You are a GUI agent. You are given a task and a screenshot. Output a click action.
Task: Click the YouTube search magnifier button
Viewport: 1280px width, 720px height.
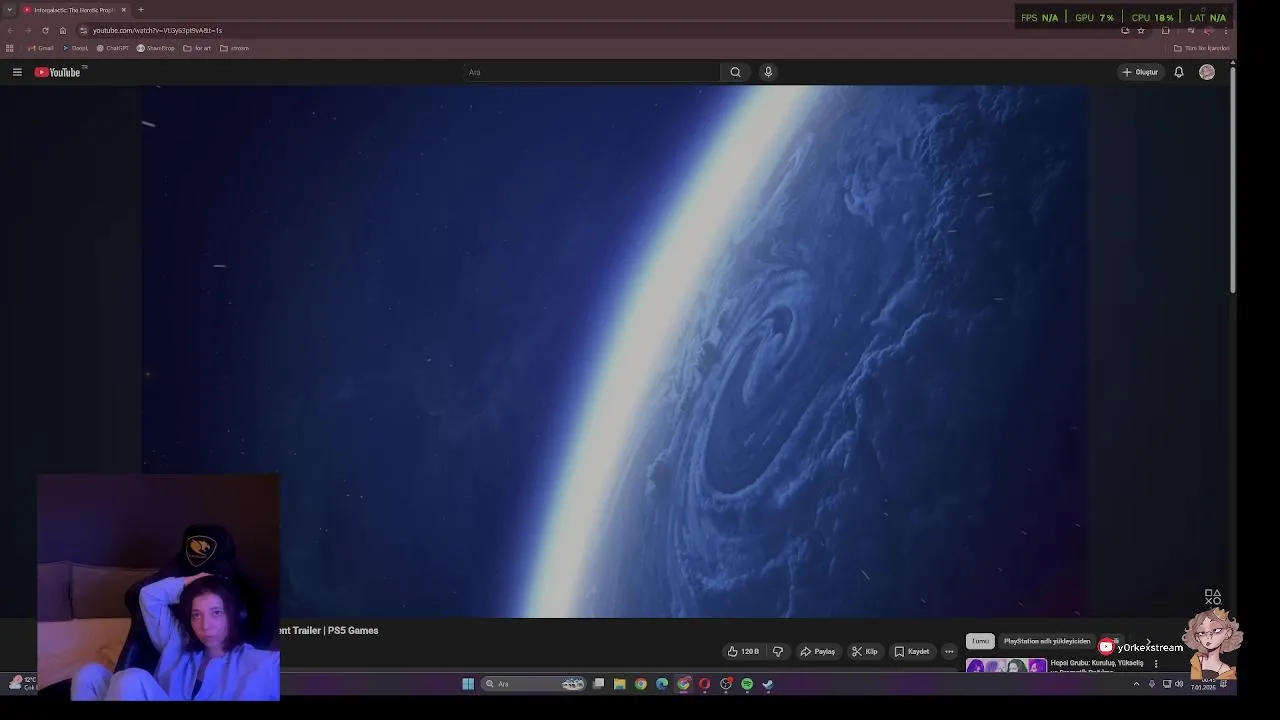pos(735,72)
